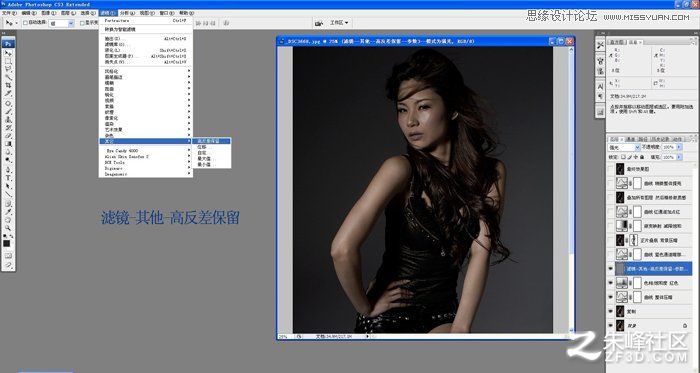Viewport: 700px width, 373px height.
Task: Select the Rectangular Marquee tool
Action: coord(8,61)
